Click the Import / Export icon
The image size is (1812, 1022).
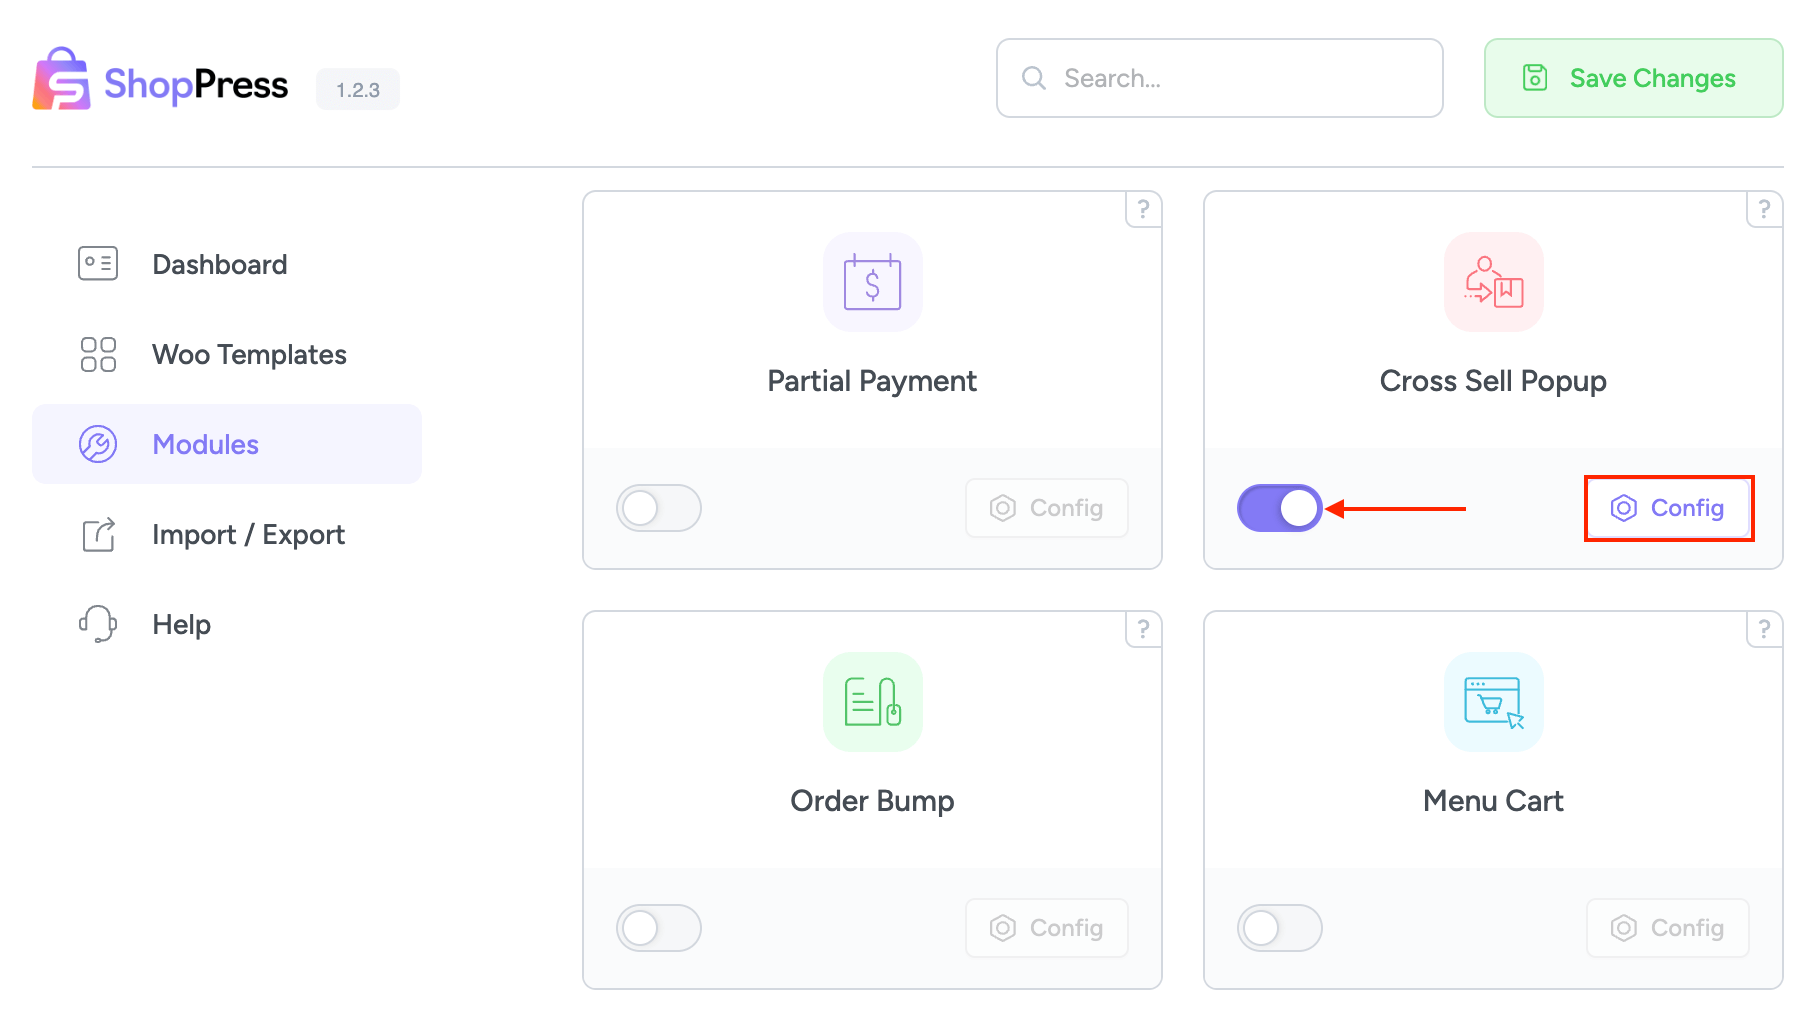97,534
